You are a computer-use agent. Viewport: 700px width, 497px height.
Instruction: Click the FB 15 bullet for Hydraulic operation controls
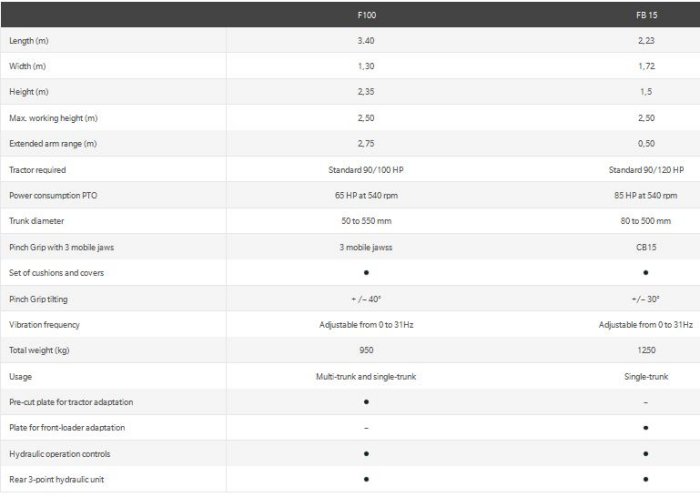click(646, 454)
